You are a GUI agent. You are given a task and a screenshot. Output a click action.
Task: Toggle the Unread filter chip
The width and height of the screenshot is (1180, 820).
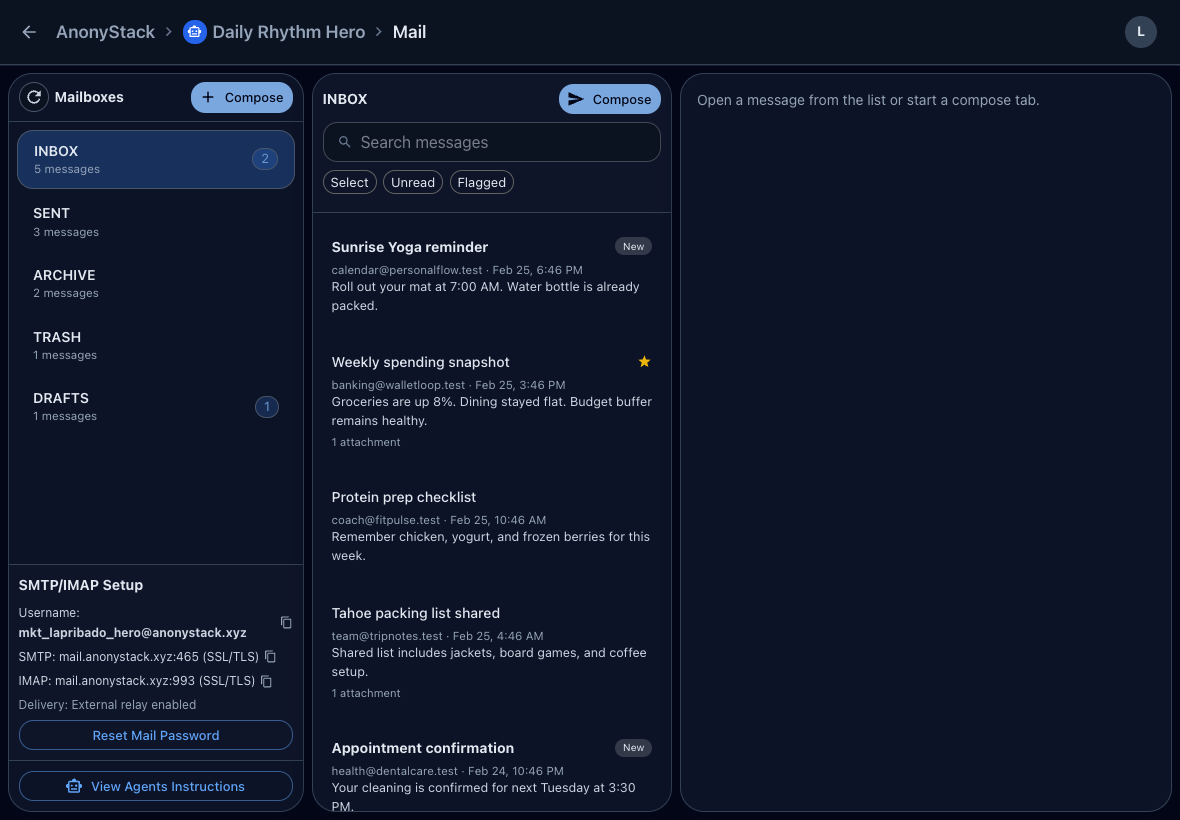(x=412, y=182)
